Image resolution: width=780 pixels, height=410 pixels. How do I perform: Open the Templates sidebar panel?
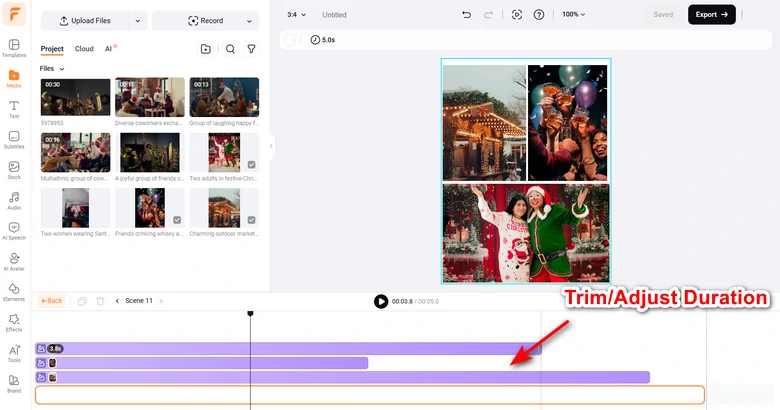pos(14,48)
